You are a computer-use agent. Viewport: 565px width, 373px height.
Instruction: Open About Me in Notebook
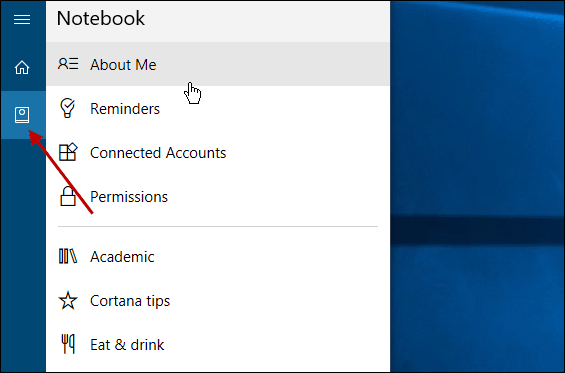[218, 65]
